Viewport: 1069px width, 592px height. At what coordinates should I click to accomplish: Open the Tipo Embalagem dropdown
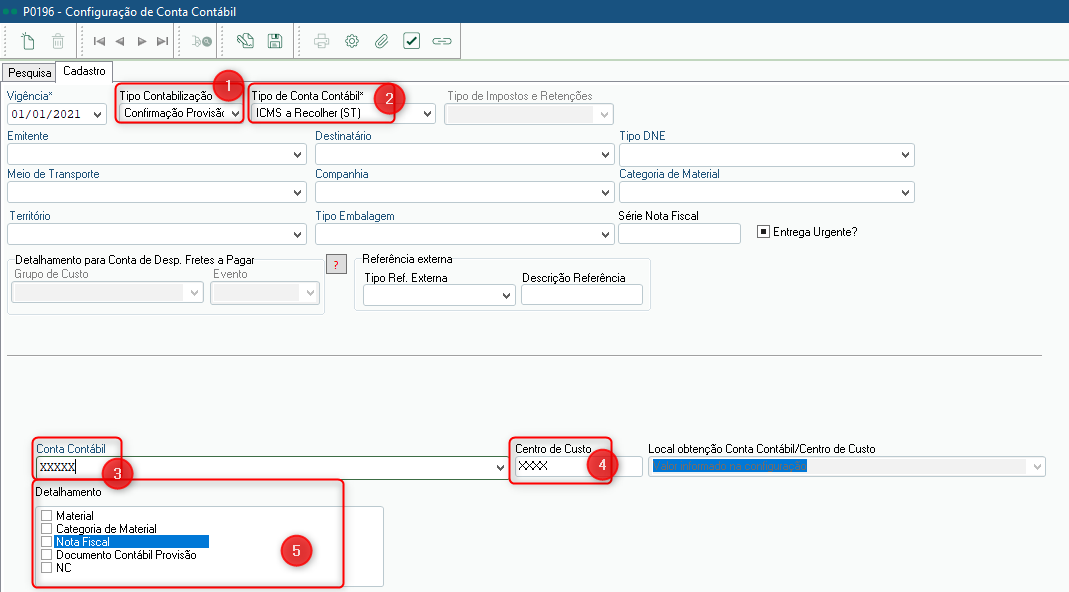(x=605, y=235)
